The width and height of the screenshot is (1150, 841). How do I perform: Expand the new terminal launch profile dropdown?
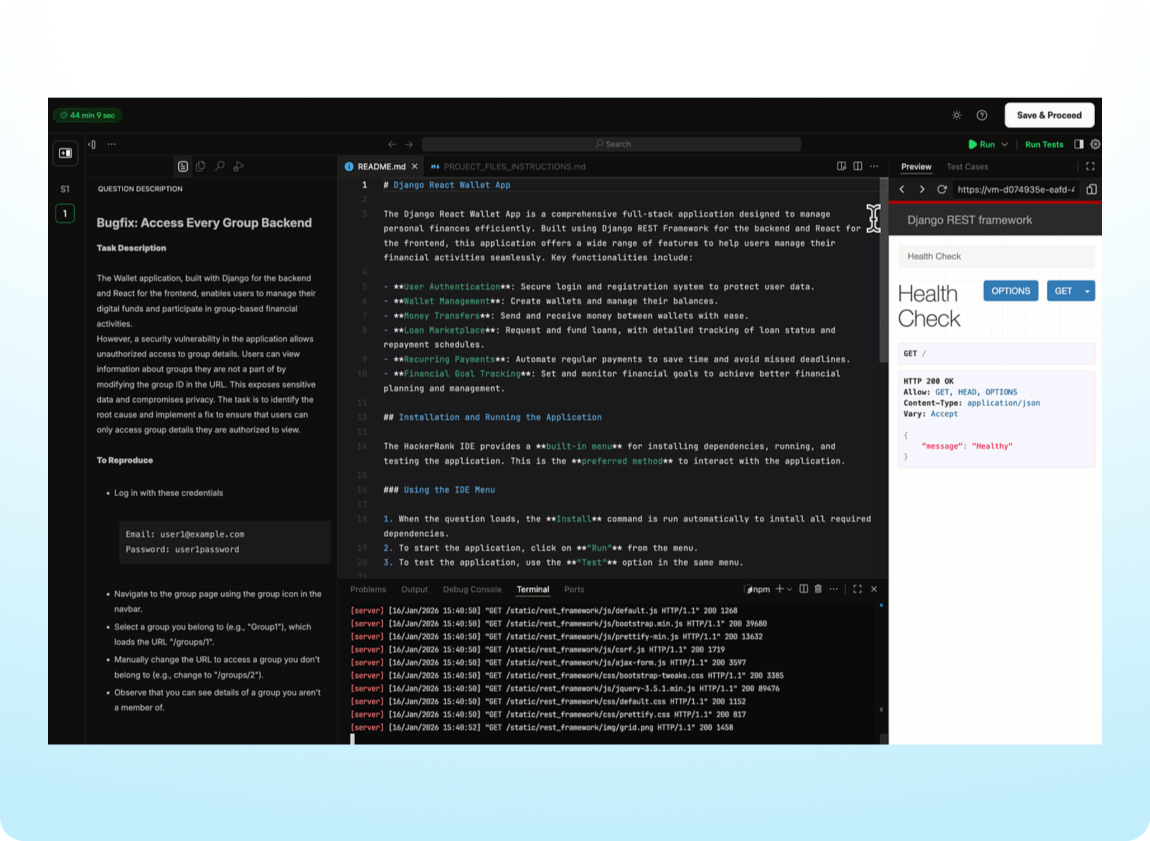point(790,590)
